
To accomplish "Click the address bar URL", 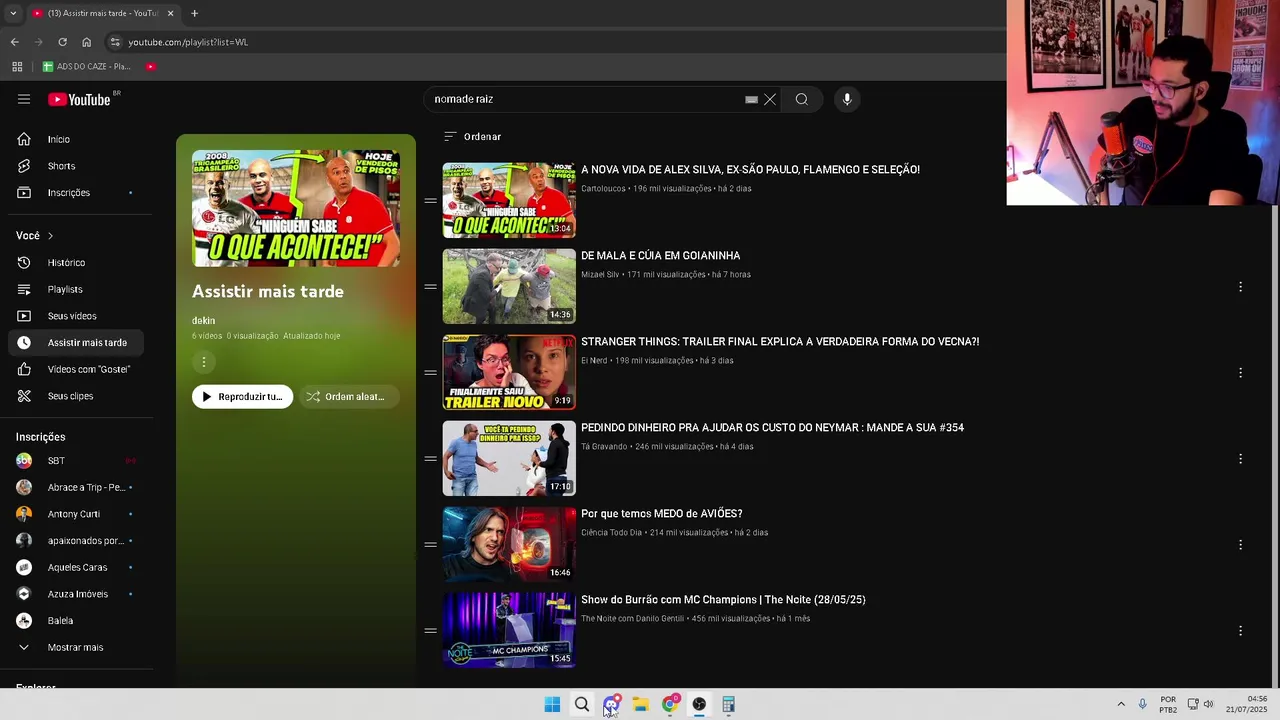I will (x=188, y=42).
